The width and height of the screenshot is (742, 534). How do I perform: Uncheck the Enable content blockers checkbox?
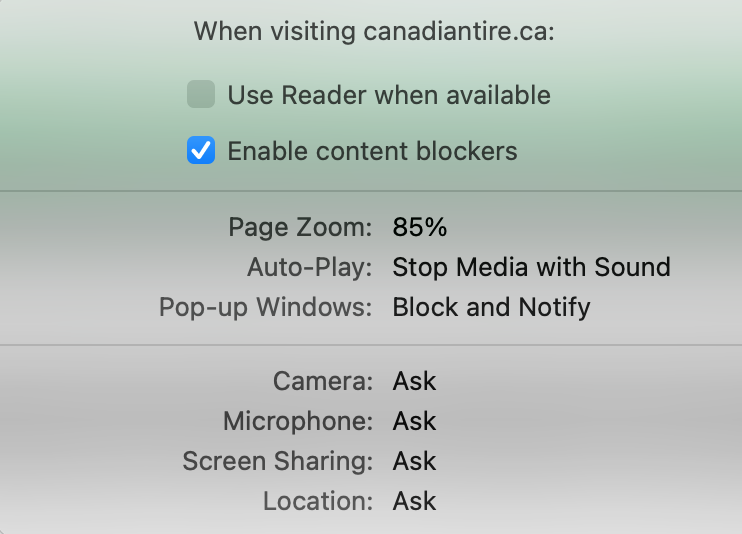[x=201, y=152]
